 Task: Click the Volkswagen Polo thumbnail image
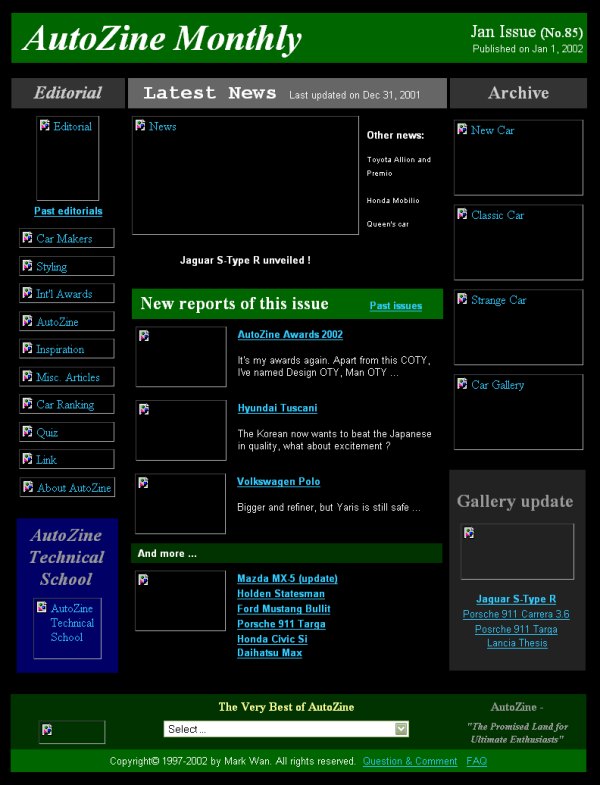(x=180, y=504)
